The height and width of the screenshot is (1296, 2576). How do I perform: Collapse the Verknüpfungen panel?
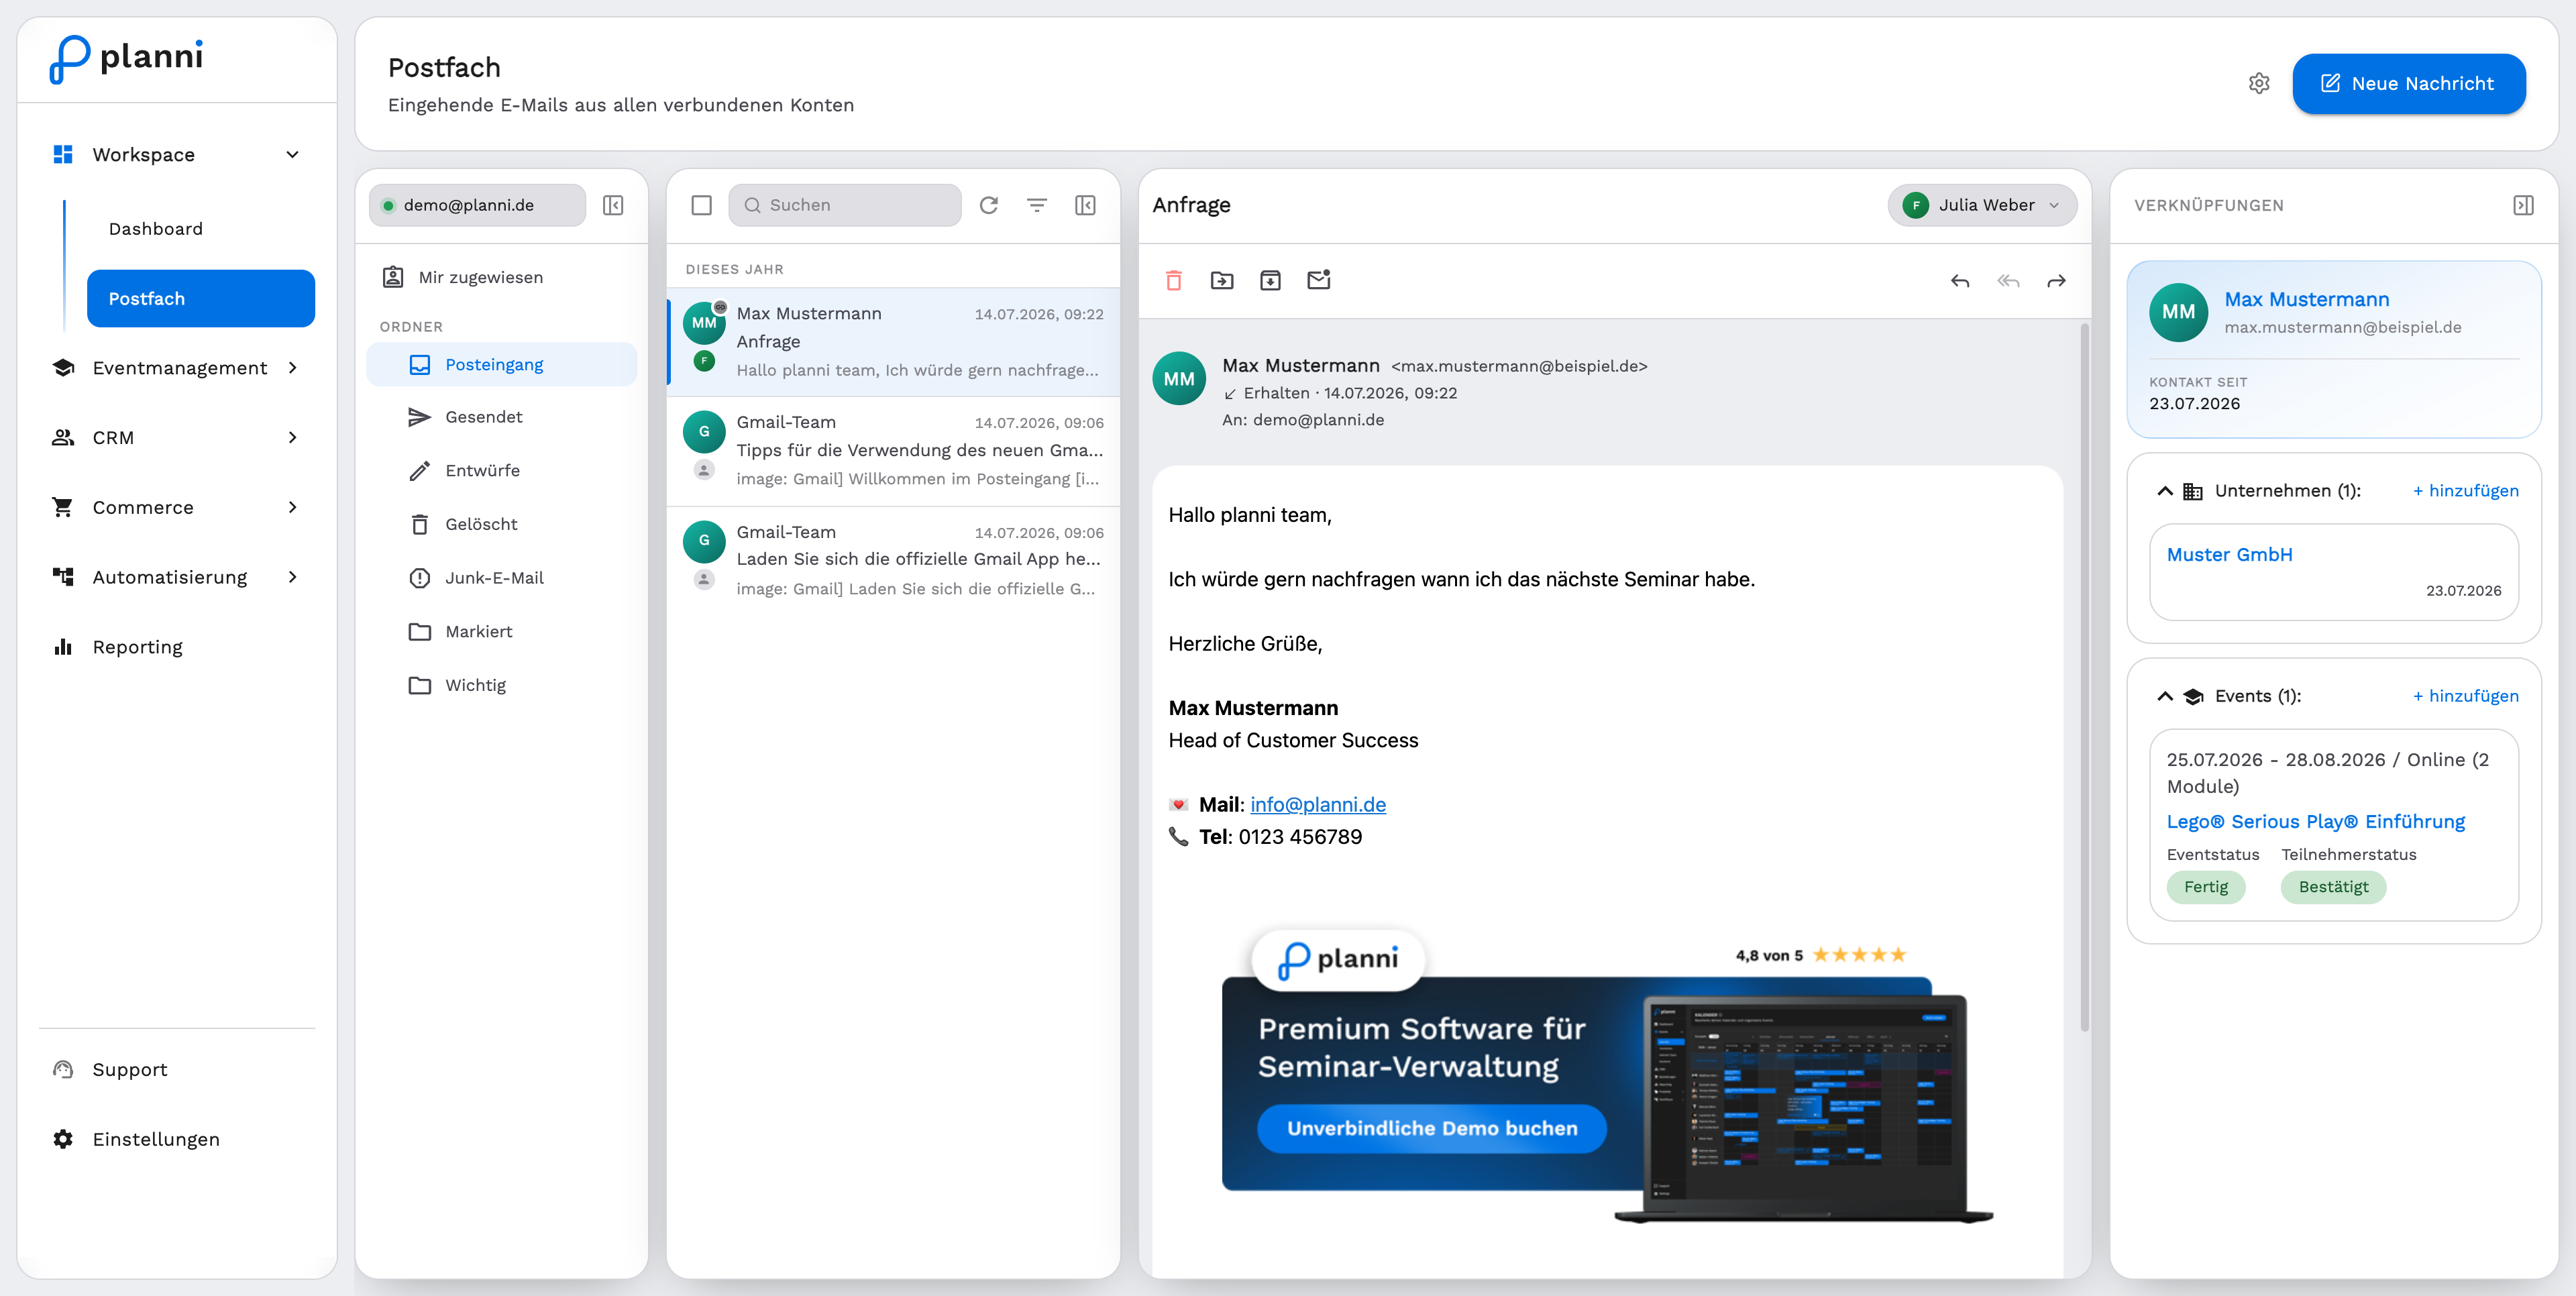tap(2523, 205)
